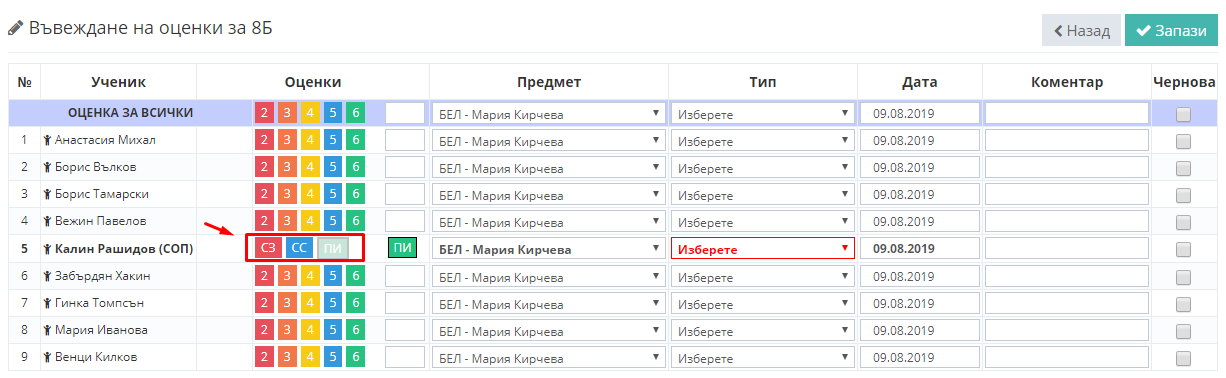Image resolution: width=1226 pixels, height=378 pixels.
Task: Click the Назад button
Action: [x=1081, y=30]
